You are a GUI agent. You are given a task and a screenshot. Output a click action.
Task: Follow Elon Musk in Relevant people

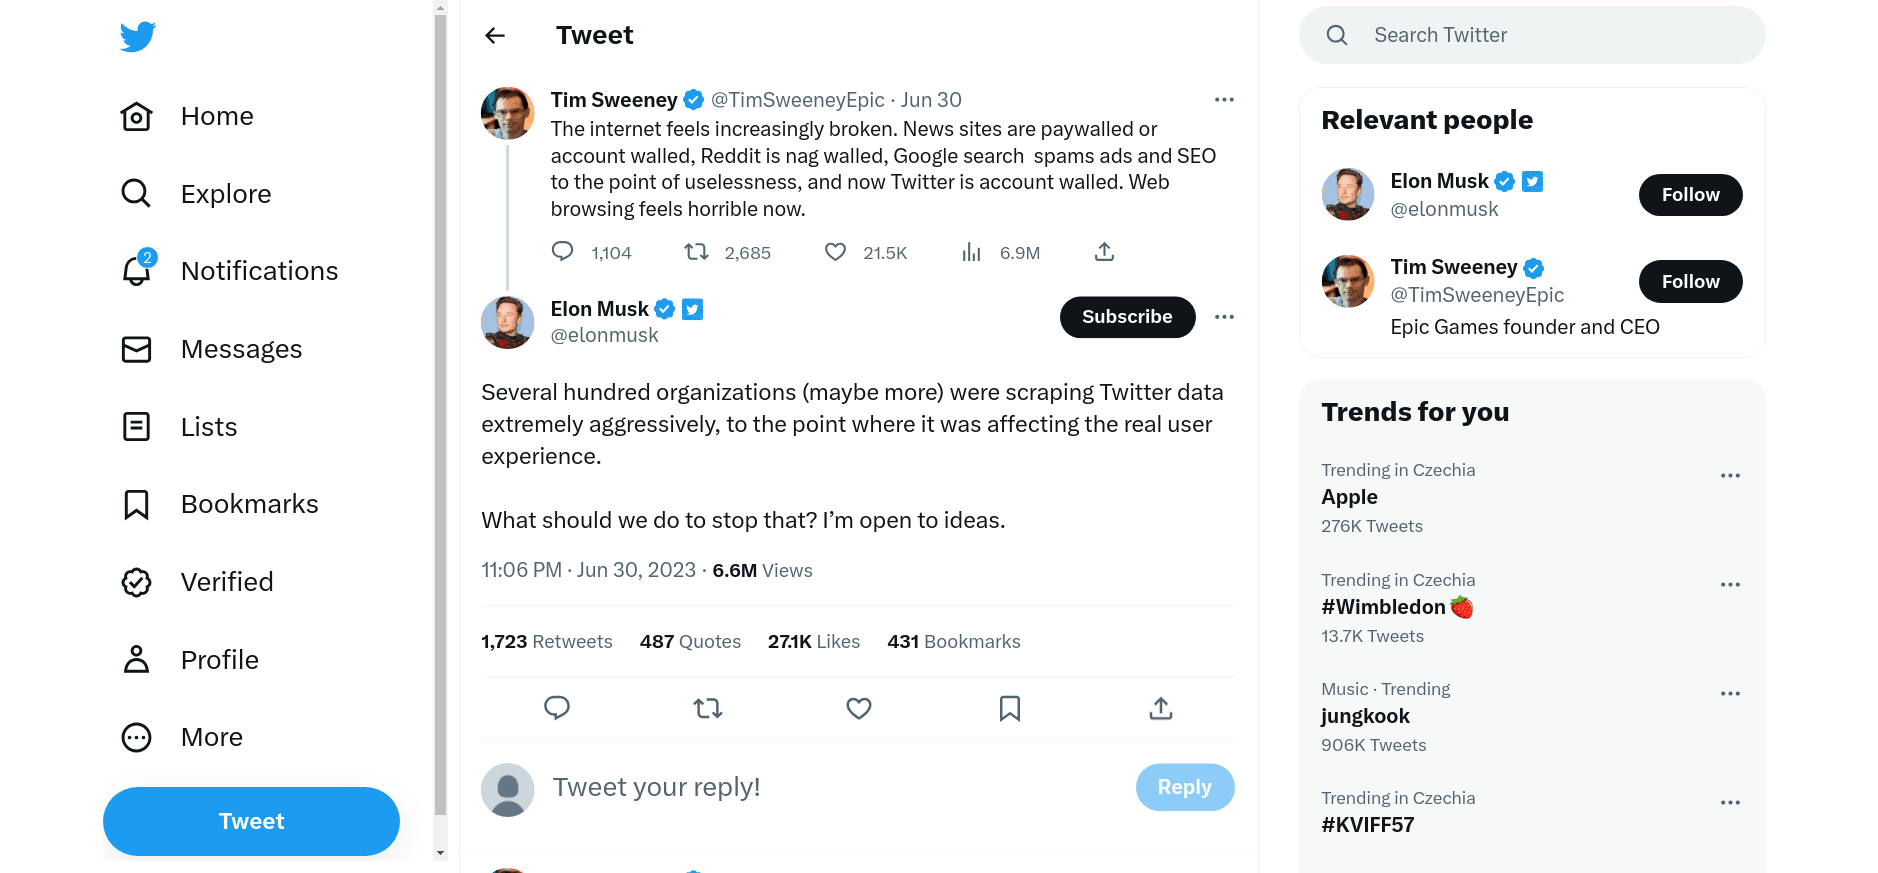1690,195
